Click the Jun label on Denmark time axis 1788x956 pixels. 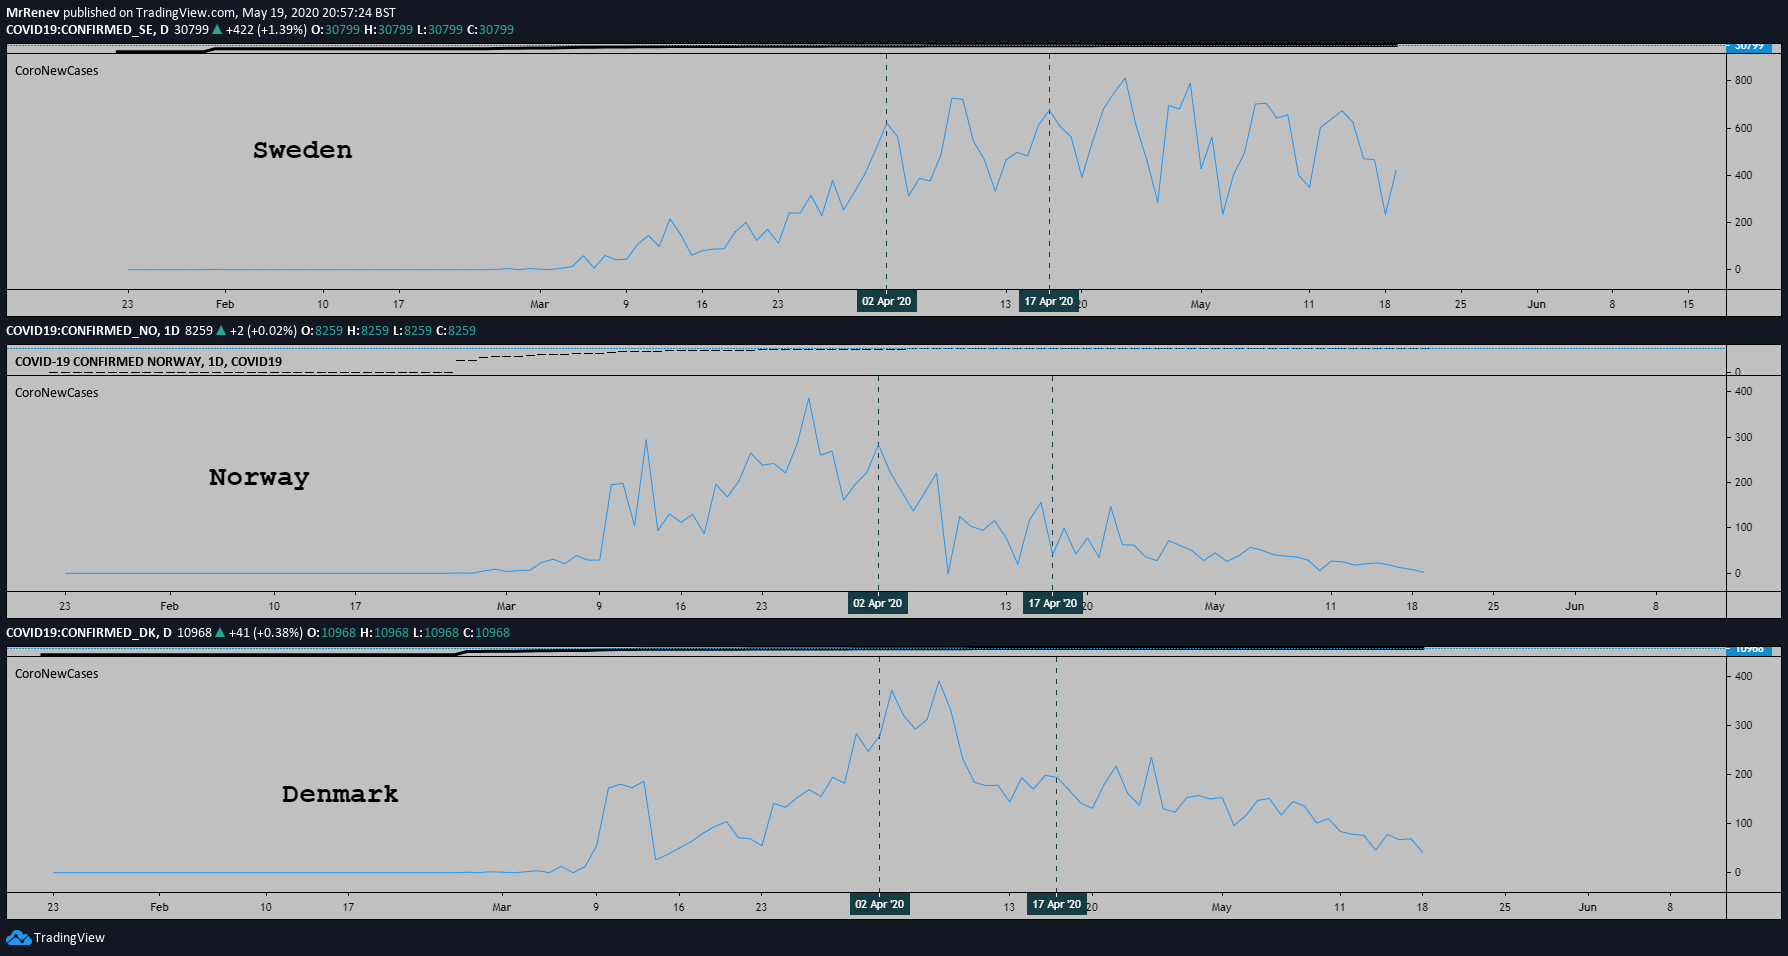(x=1587, y=907)
